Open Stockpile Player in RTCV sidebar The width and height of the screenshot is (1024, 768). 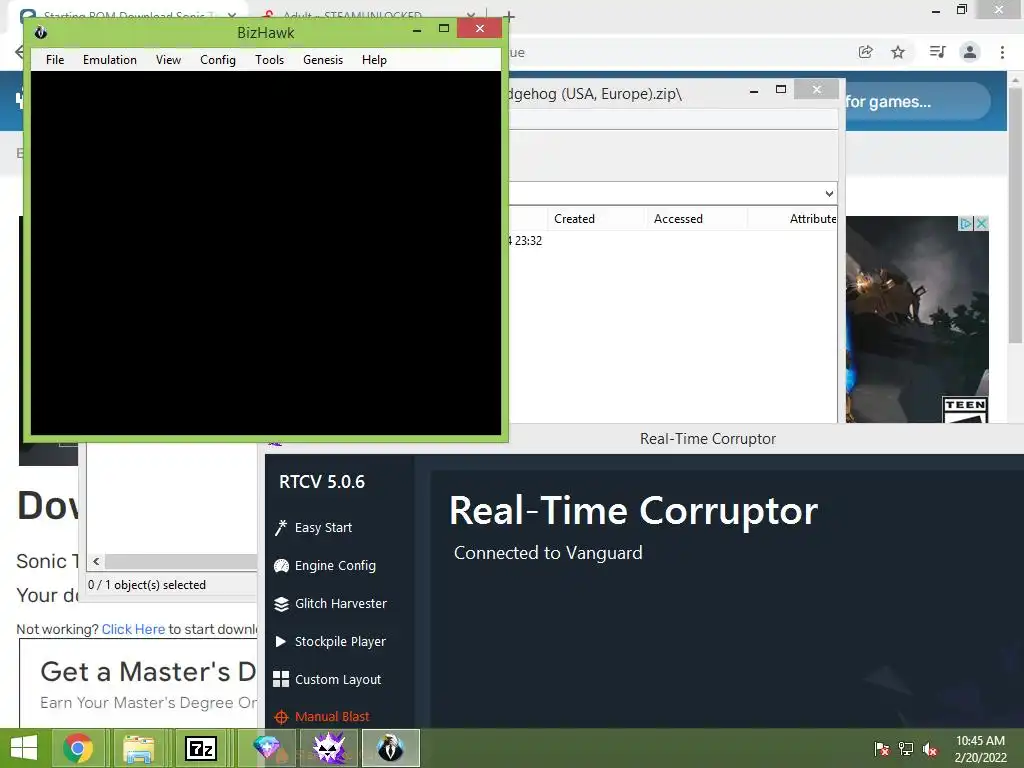(x=340, y=641)
